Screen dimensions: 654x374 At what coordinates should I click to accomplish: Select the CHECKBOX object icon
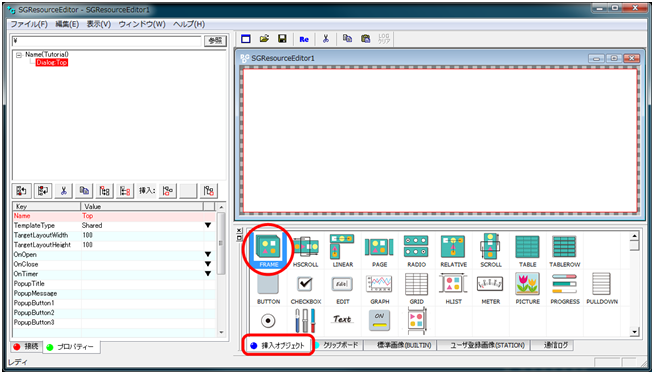coord(306,288)
